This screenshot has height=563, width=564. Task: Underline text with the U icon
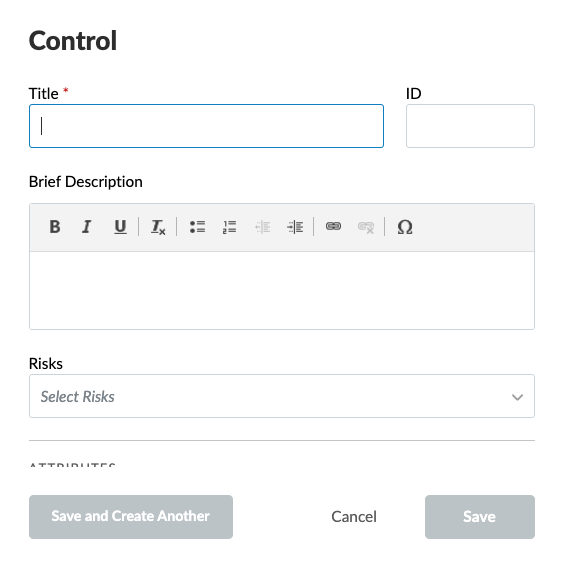point(120,227)
